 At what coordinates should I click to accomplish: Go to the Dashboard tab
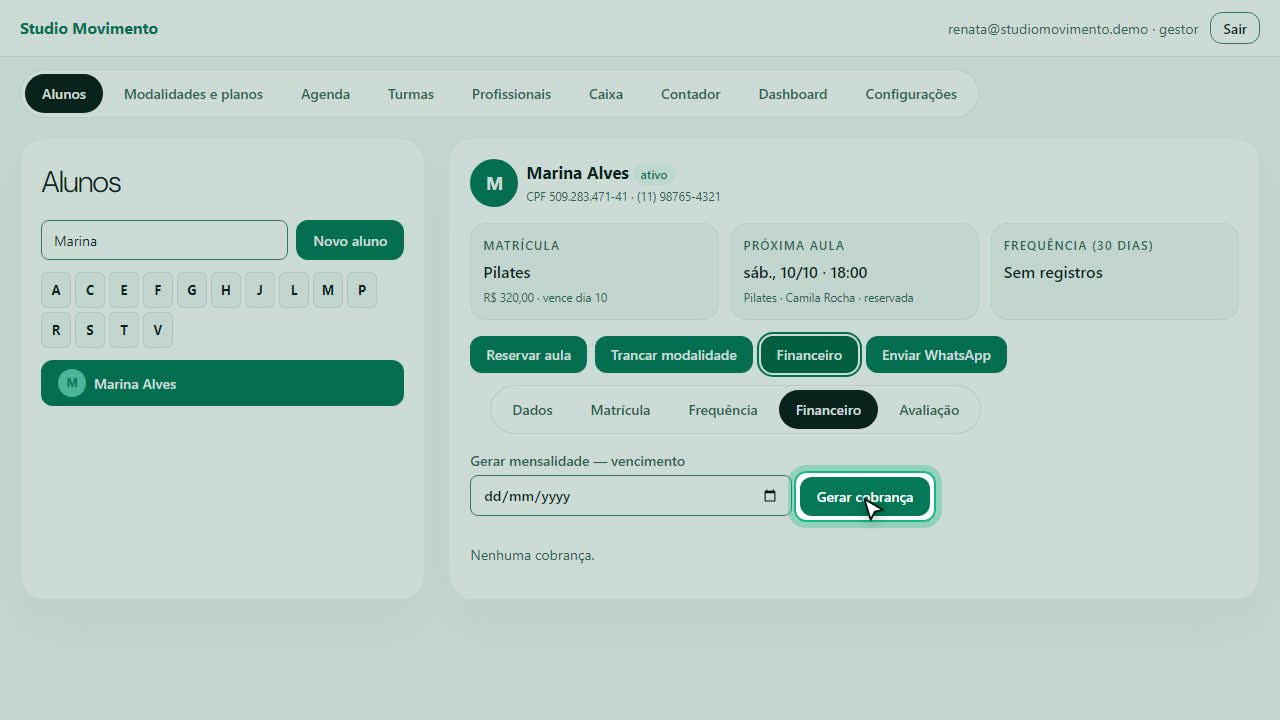793,94
